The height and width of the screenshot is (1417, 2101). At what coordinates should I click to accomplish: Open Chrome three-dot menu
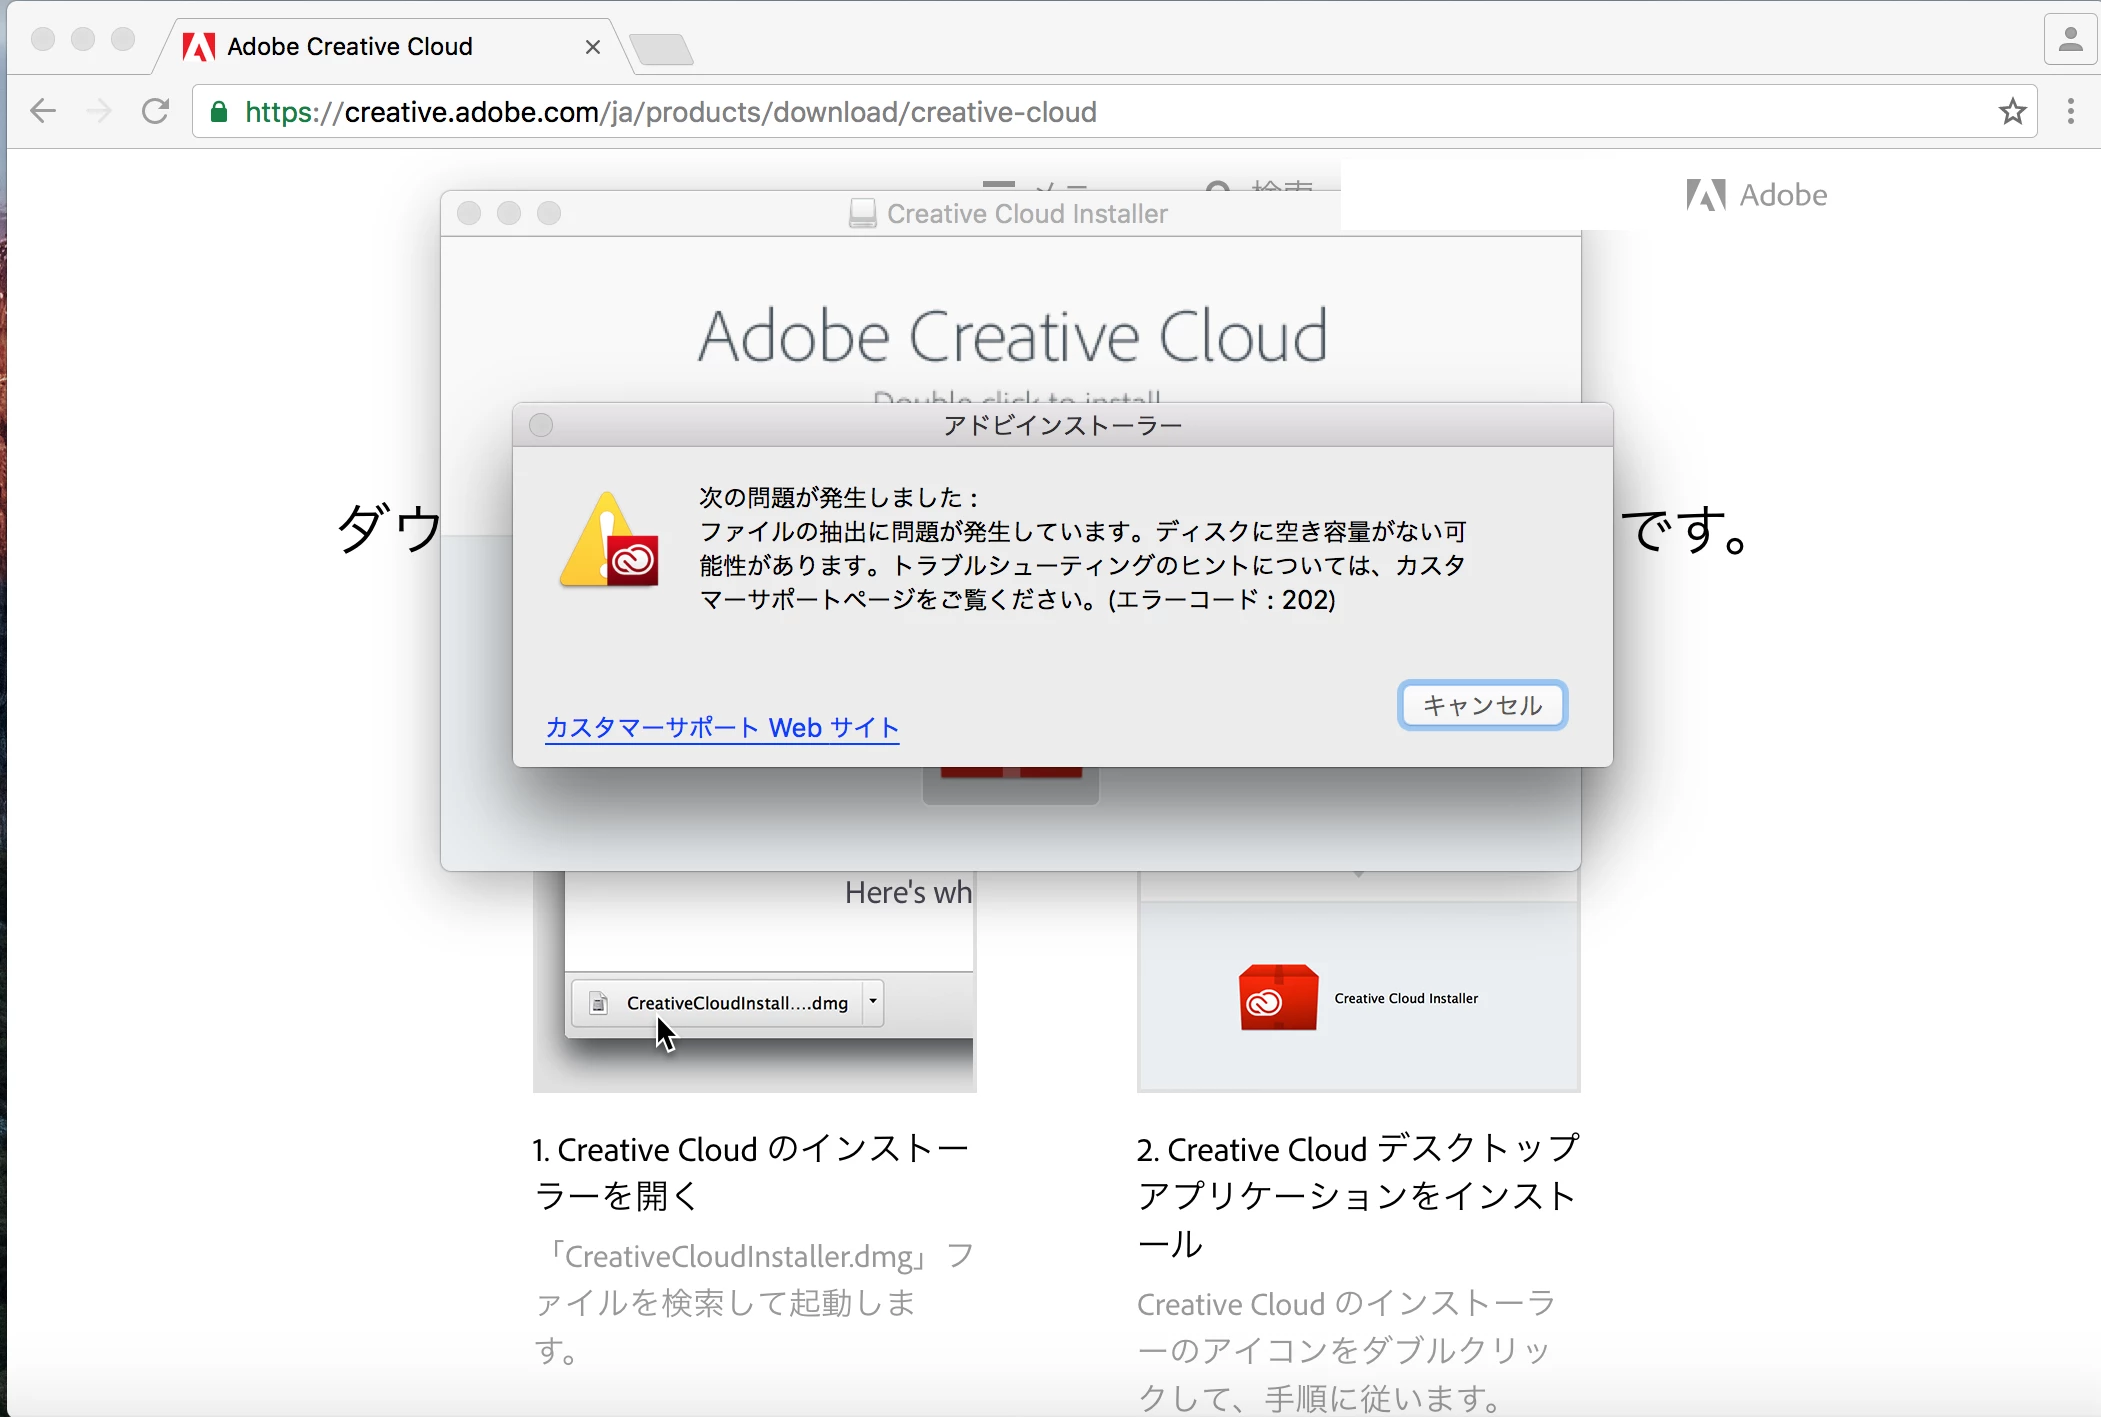[2070, 111]
